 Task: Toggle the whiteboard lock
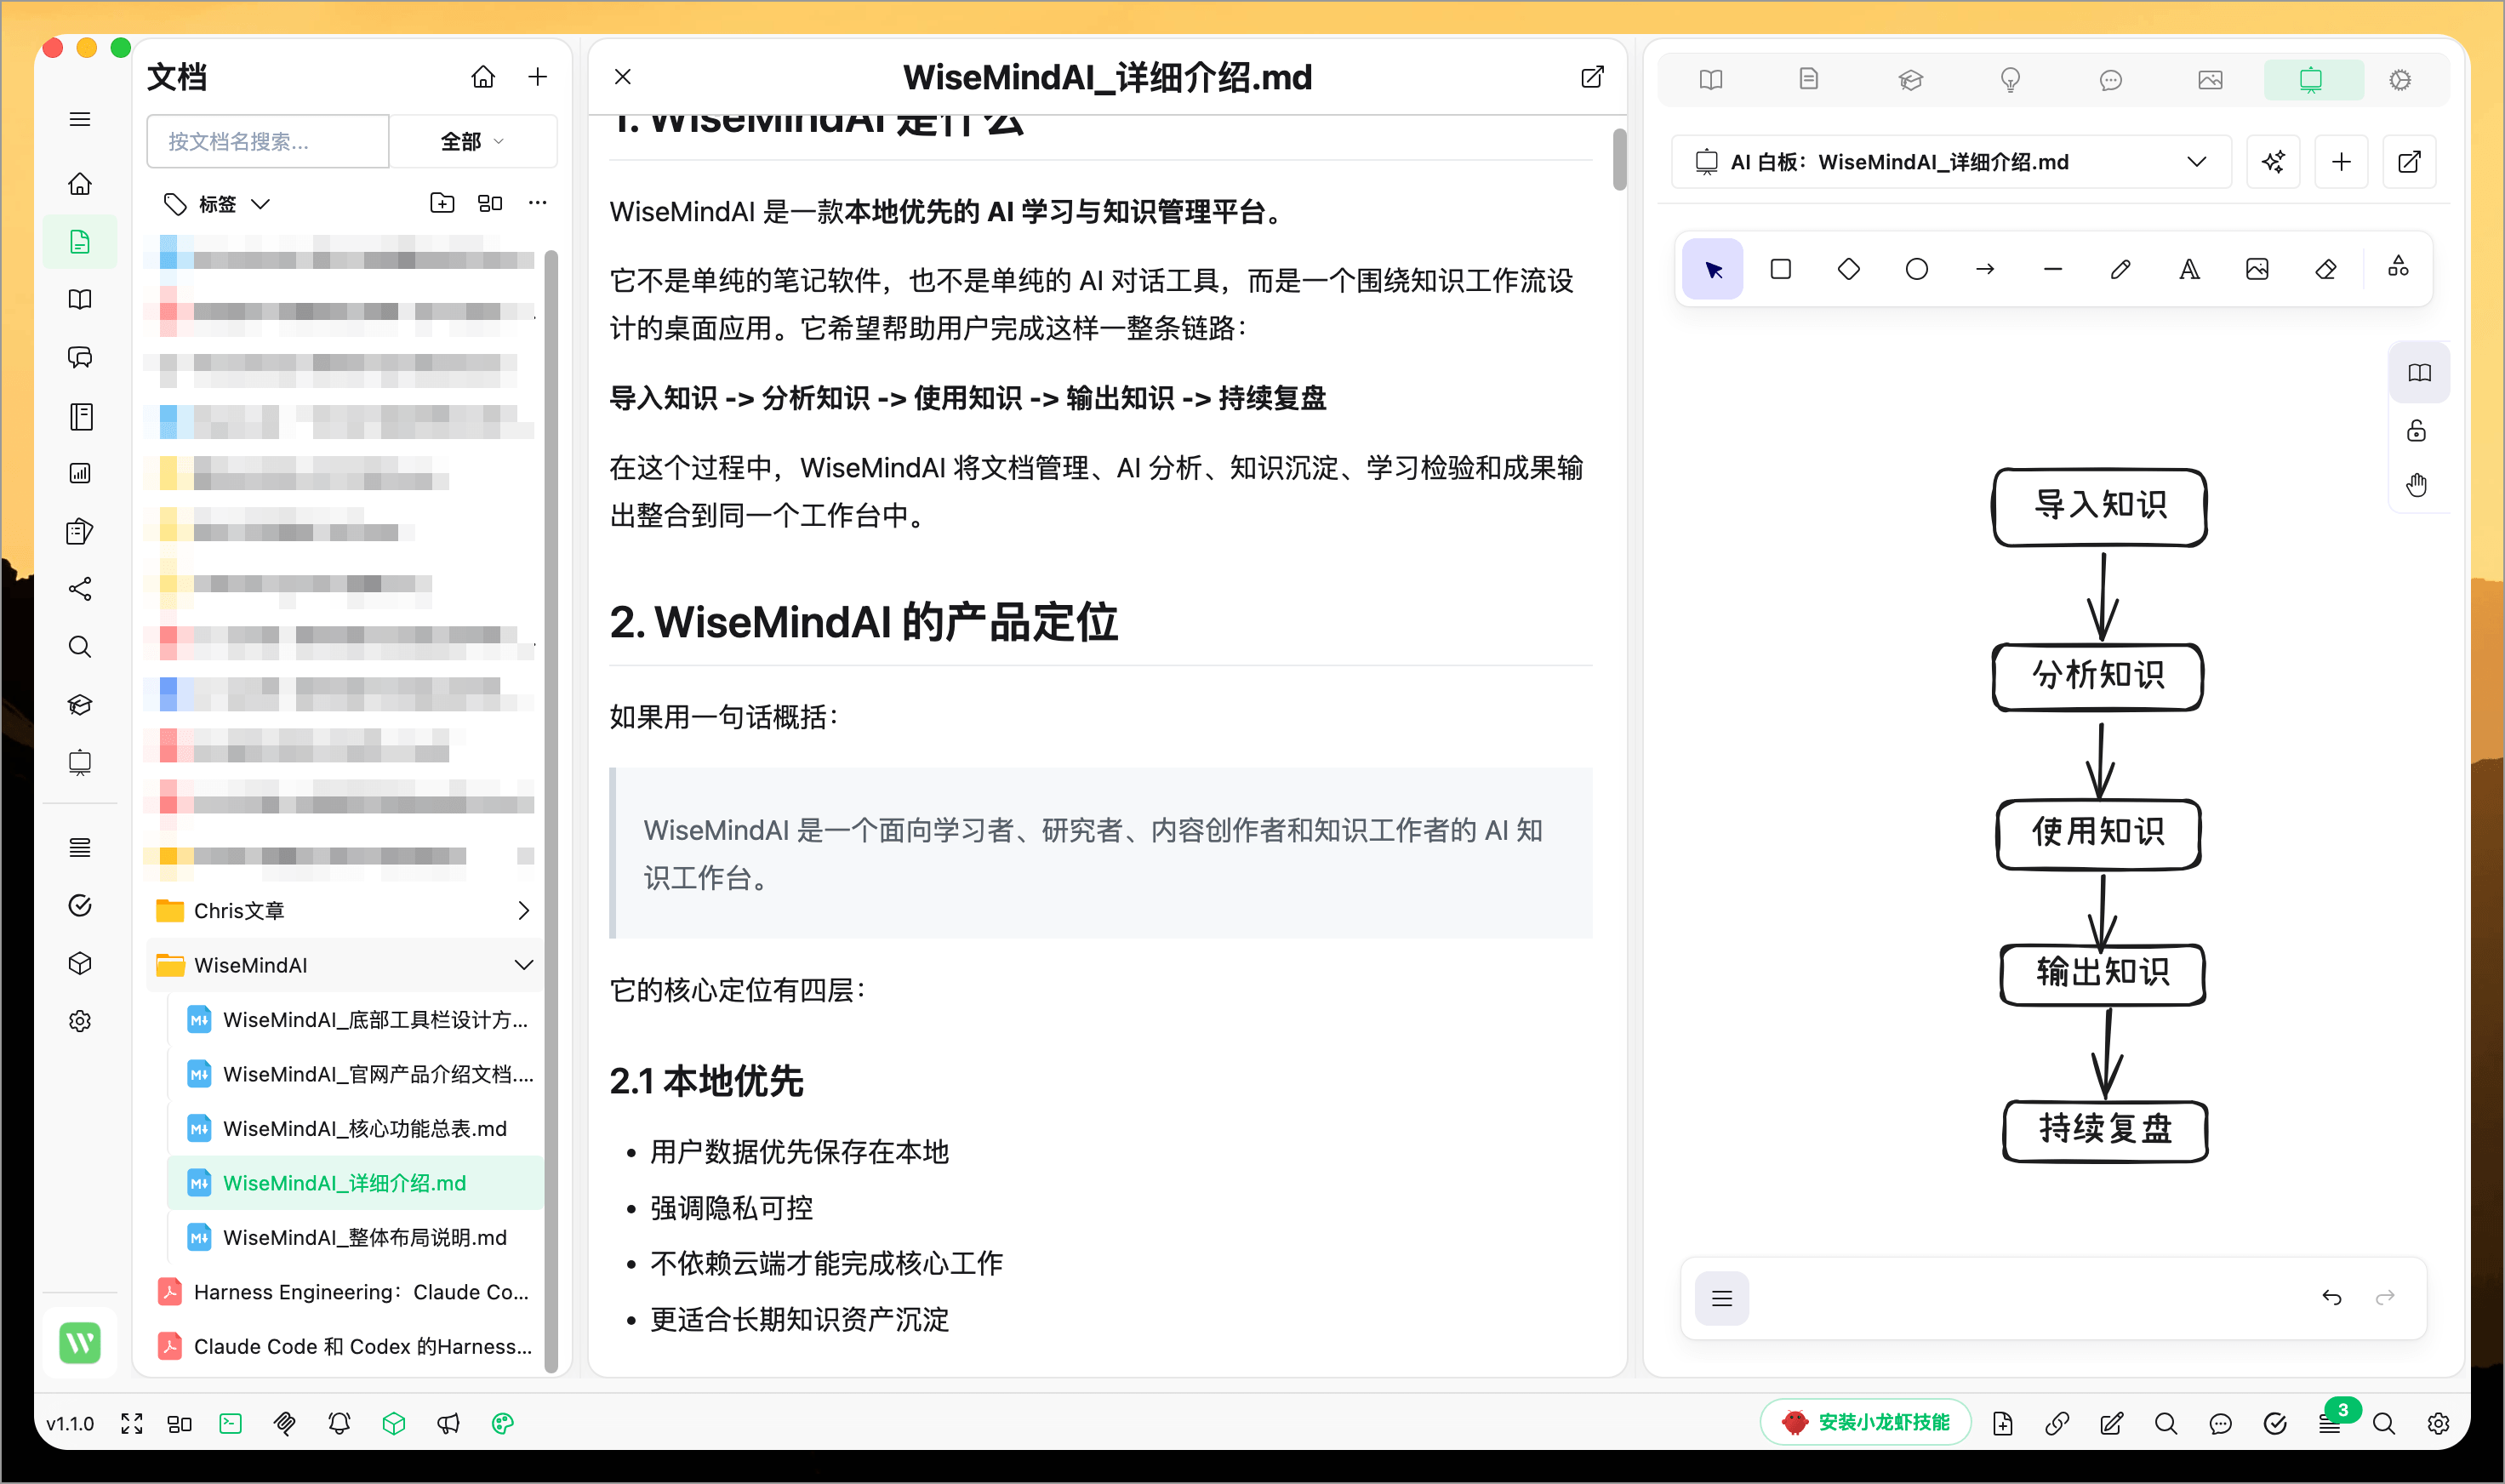pyautogui.click(x=2416, y=431)
